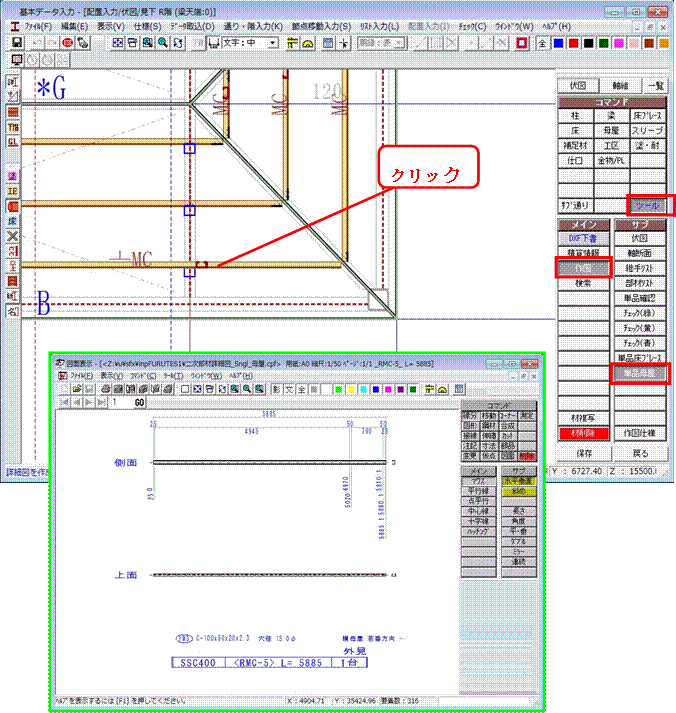This screenshot has height=713, width=676.
Task: Open the 表示(V) menu in main window
Action: [x=110, y=26]
